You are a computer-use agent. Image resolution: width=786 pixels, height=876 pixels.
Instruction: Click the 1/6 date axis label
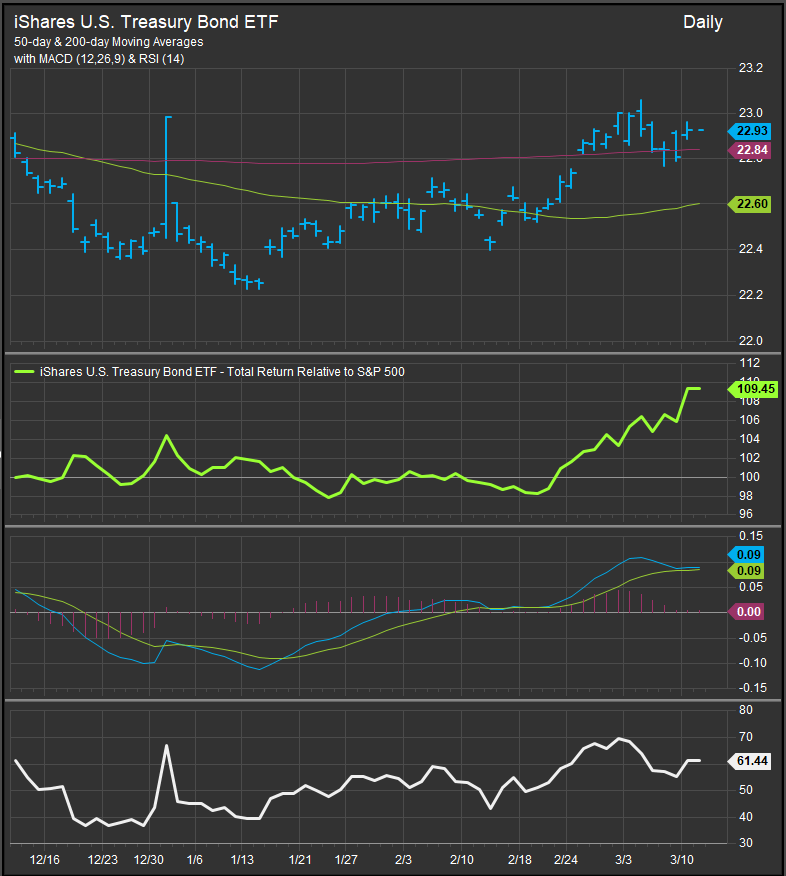195,859
